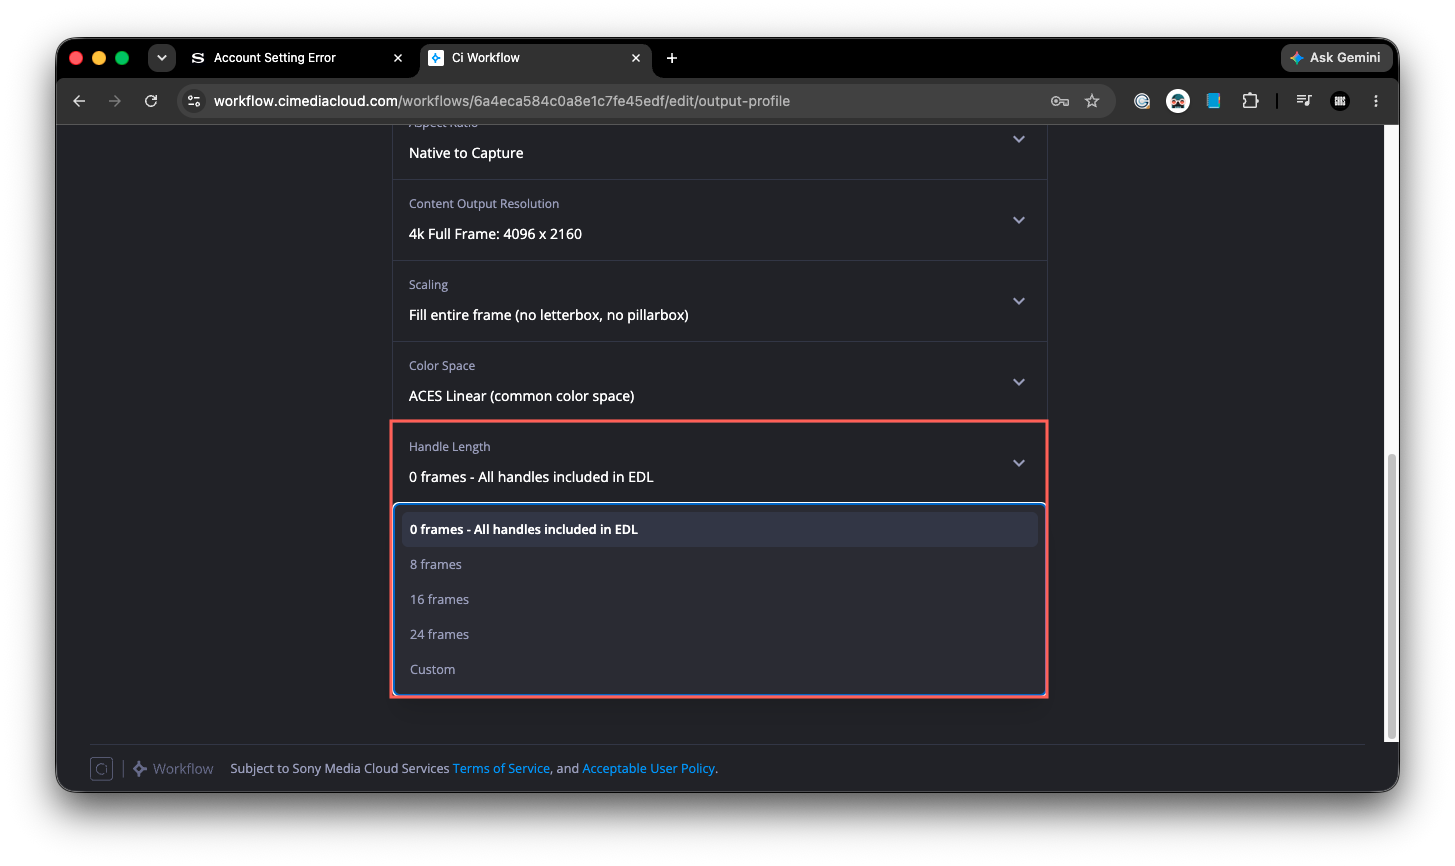Open the Terms of Service link
The width and height of the screenshot is (1455, 866).
coord(501,769)
